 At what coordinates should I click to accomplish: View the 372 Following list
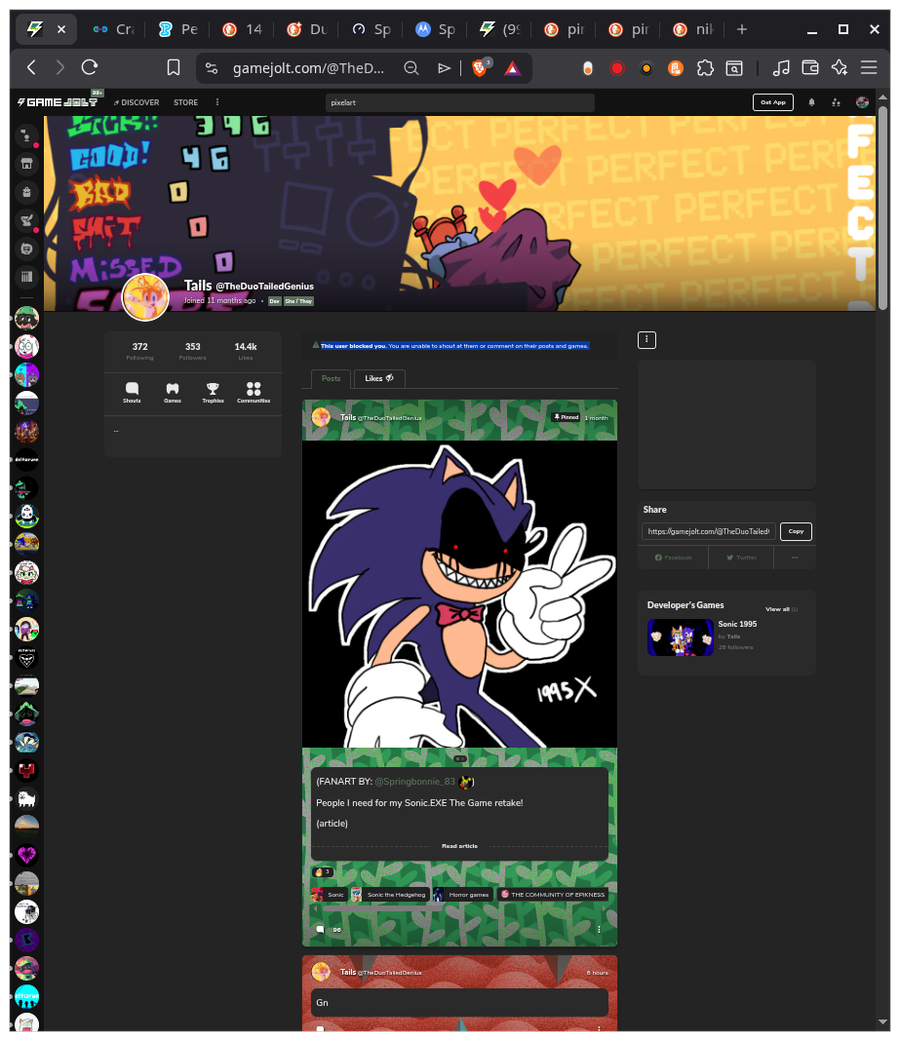click(x=140, y=351)
